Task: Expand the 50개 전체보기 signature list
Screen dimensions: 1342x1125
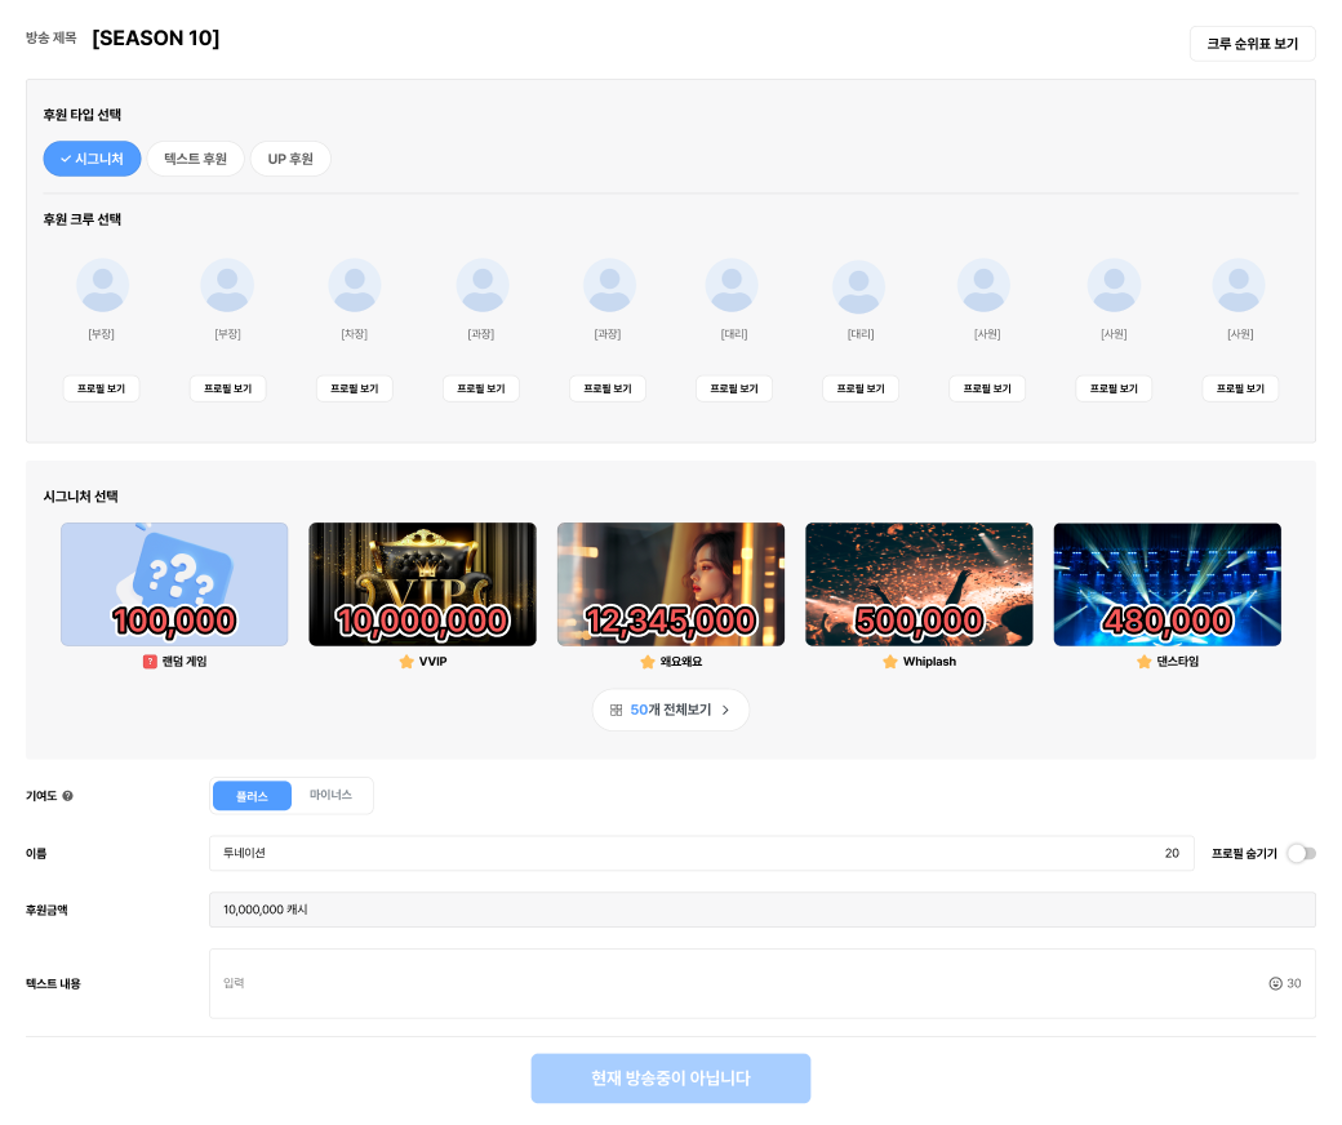Action: (x=671, y=710)
